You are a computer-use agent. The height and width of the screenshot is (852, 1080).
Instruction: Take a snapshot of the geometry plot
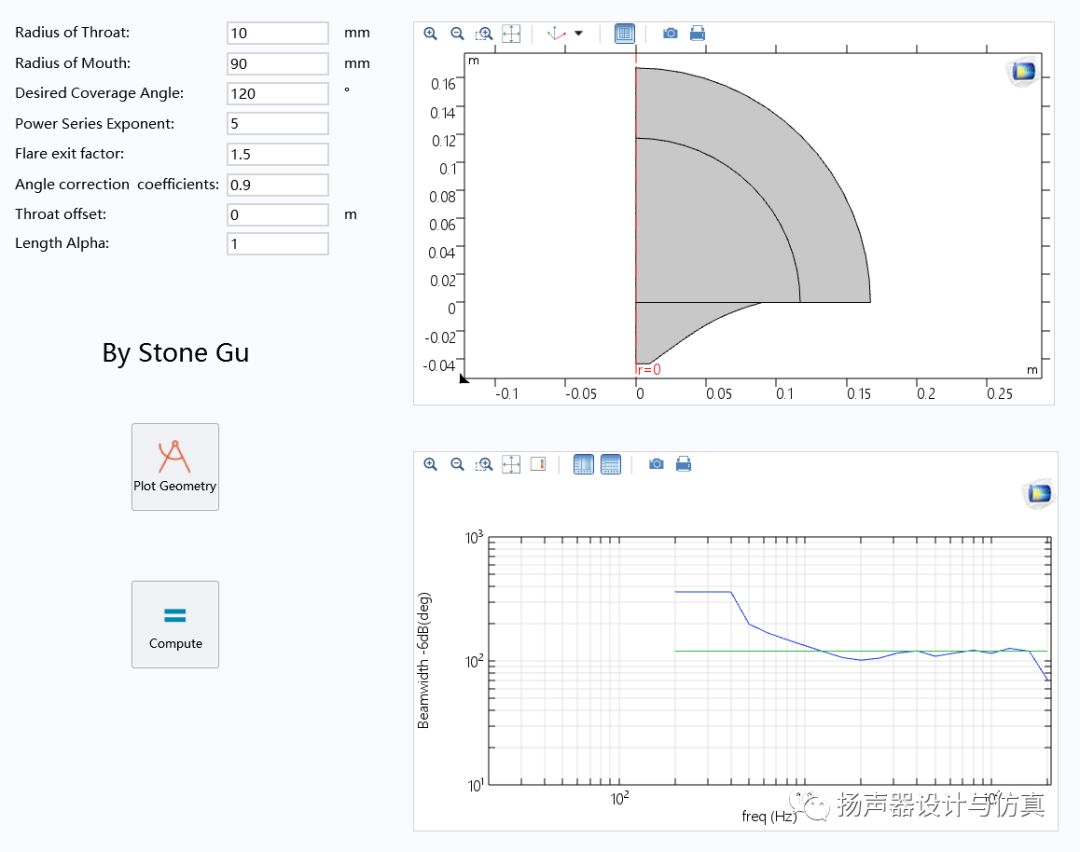670,33
